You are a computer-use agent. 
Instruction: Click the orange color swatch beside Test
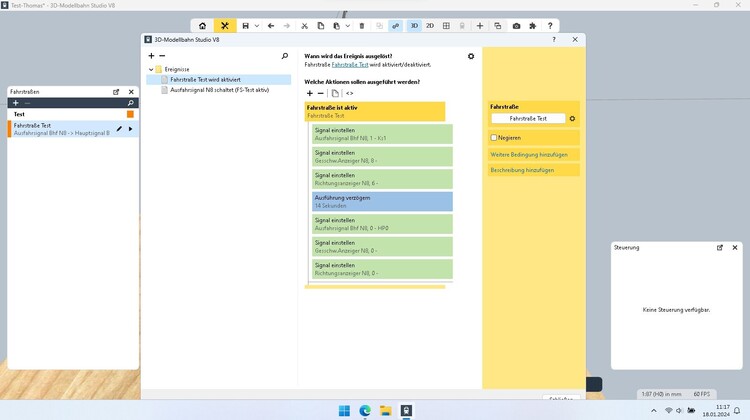(x=130, y=115)
